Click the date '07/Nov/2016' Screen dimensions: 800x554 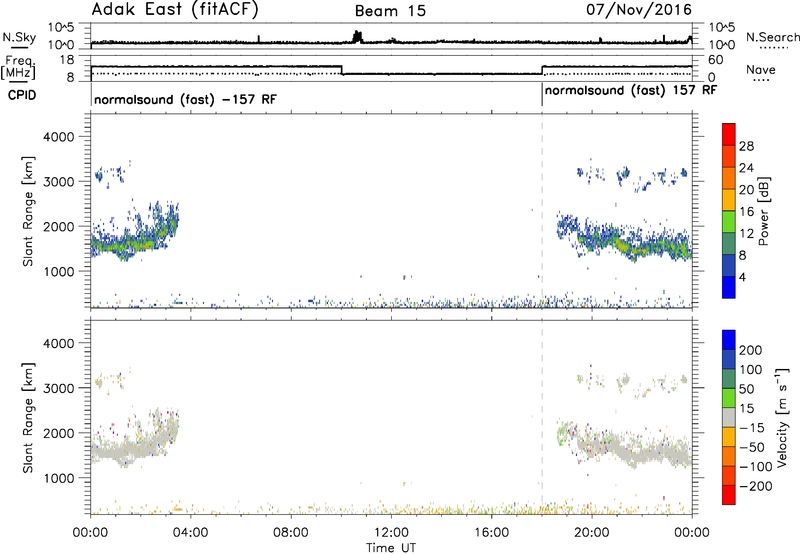tap(638, 9)
